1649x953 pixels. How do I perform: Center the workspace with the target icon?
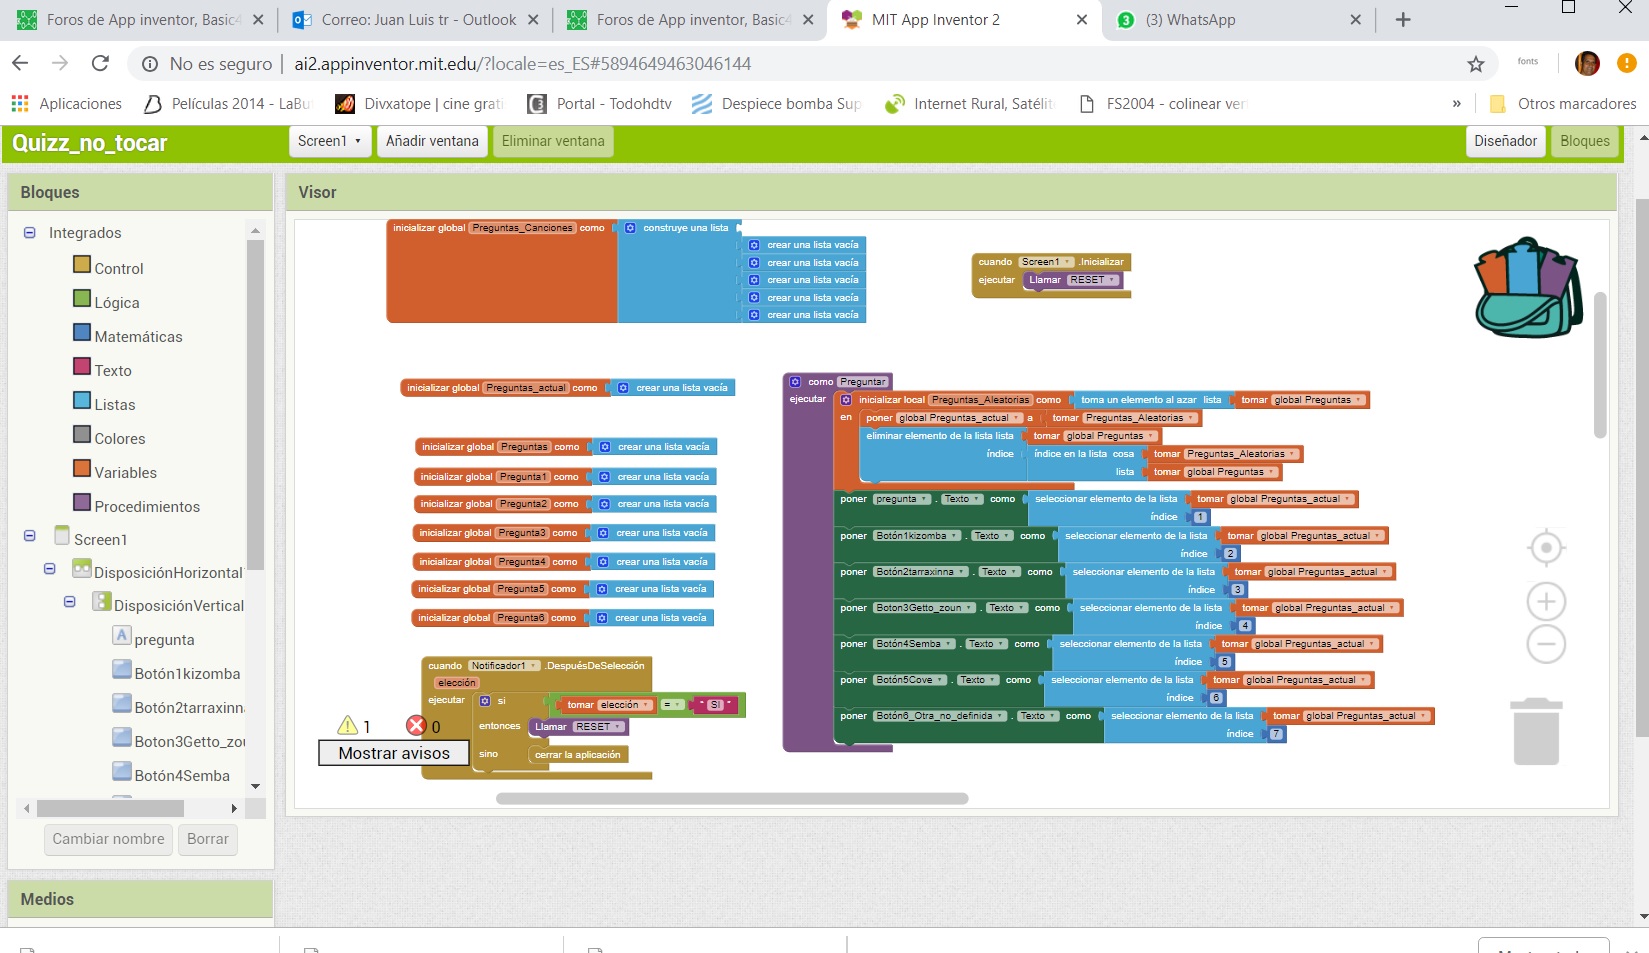point(1546,548)
